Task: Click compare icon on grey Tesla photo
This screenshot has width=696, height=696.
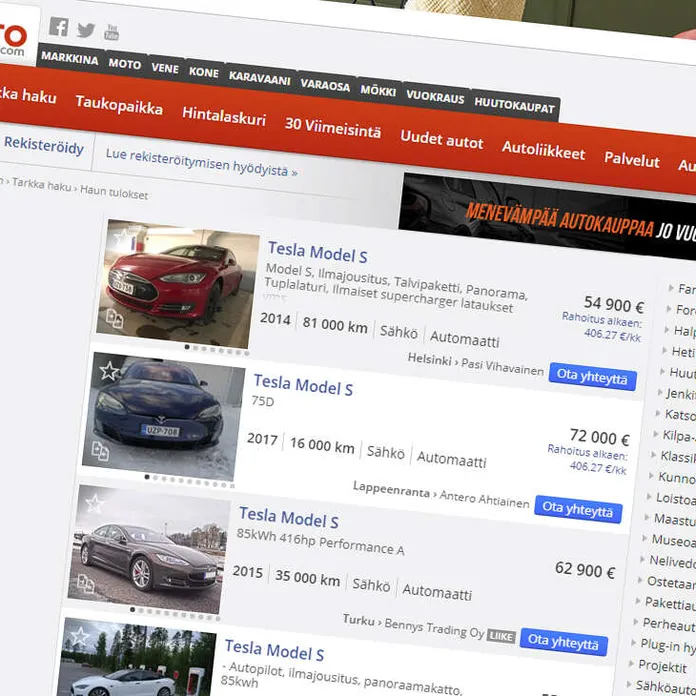Action: [x=86, y=584]
